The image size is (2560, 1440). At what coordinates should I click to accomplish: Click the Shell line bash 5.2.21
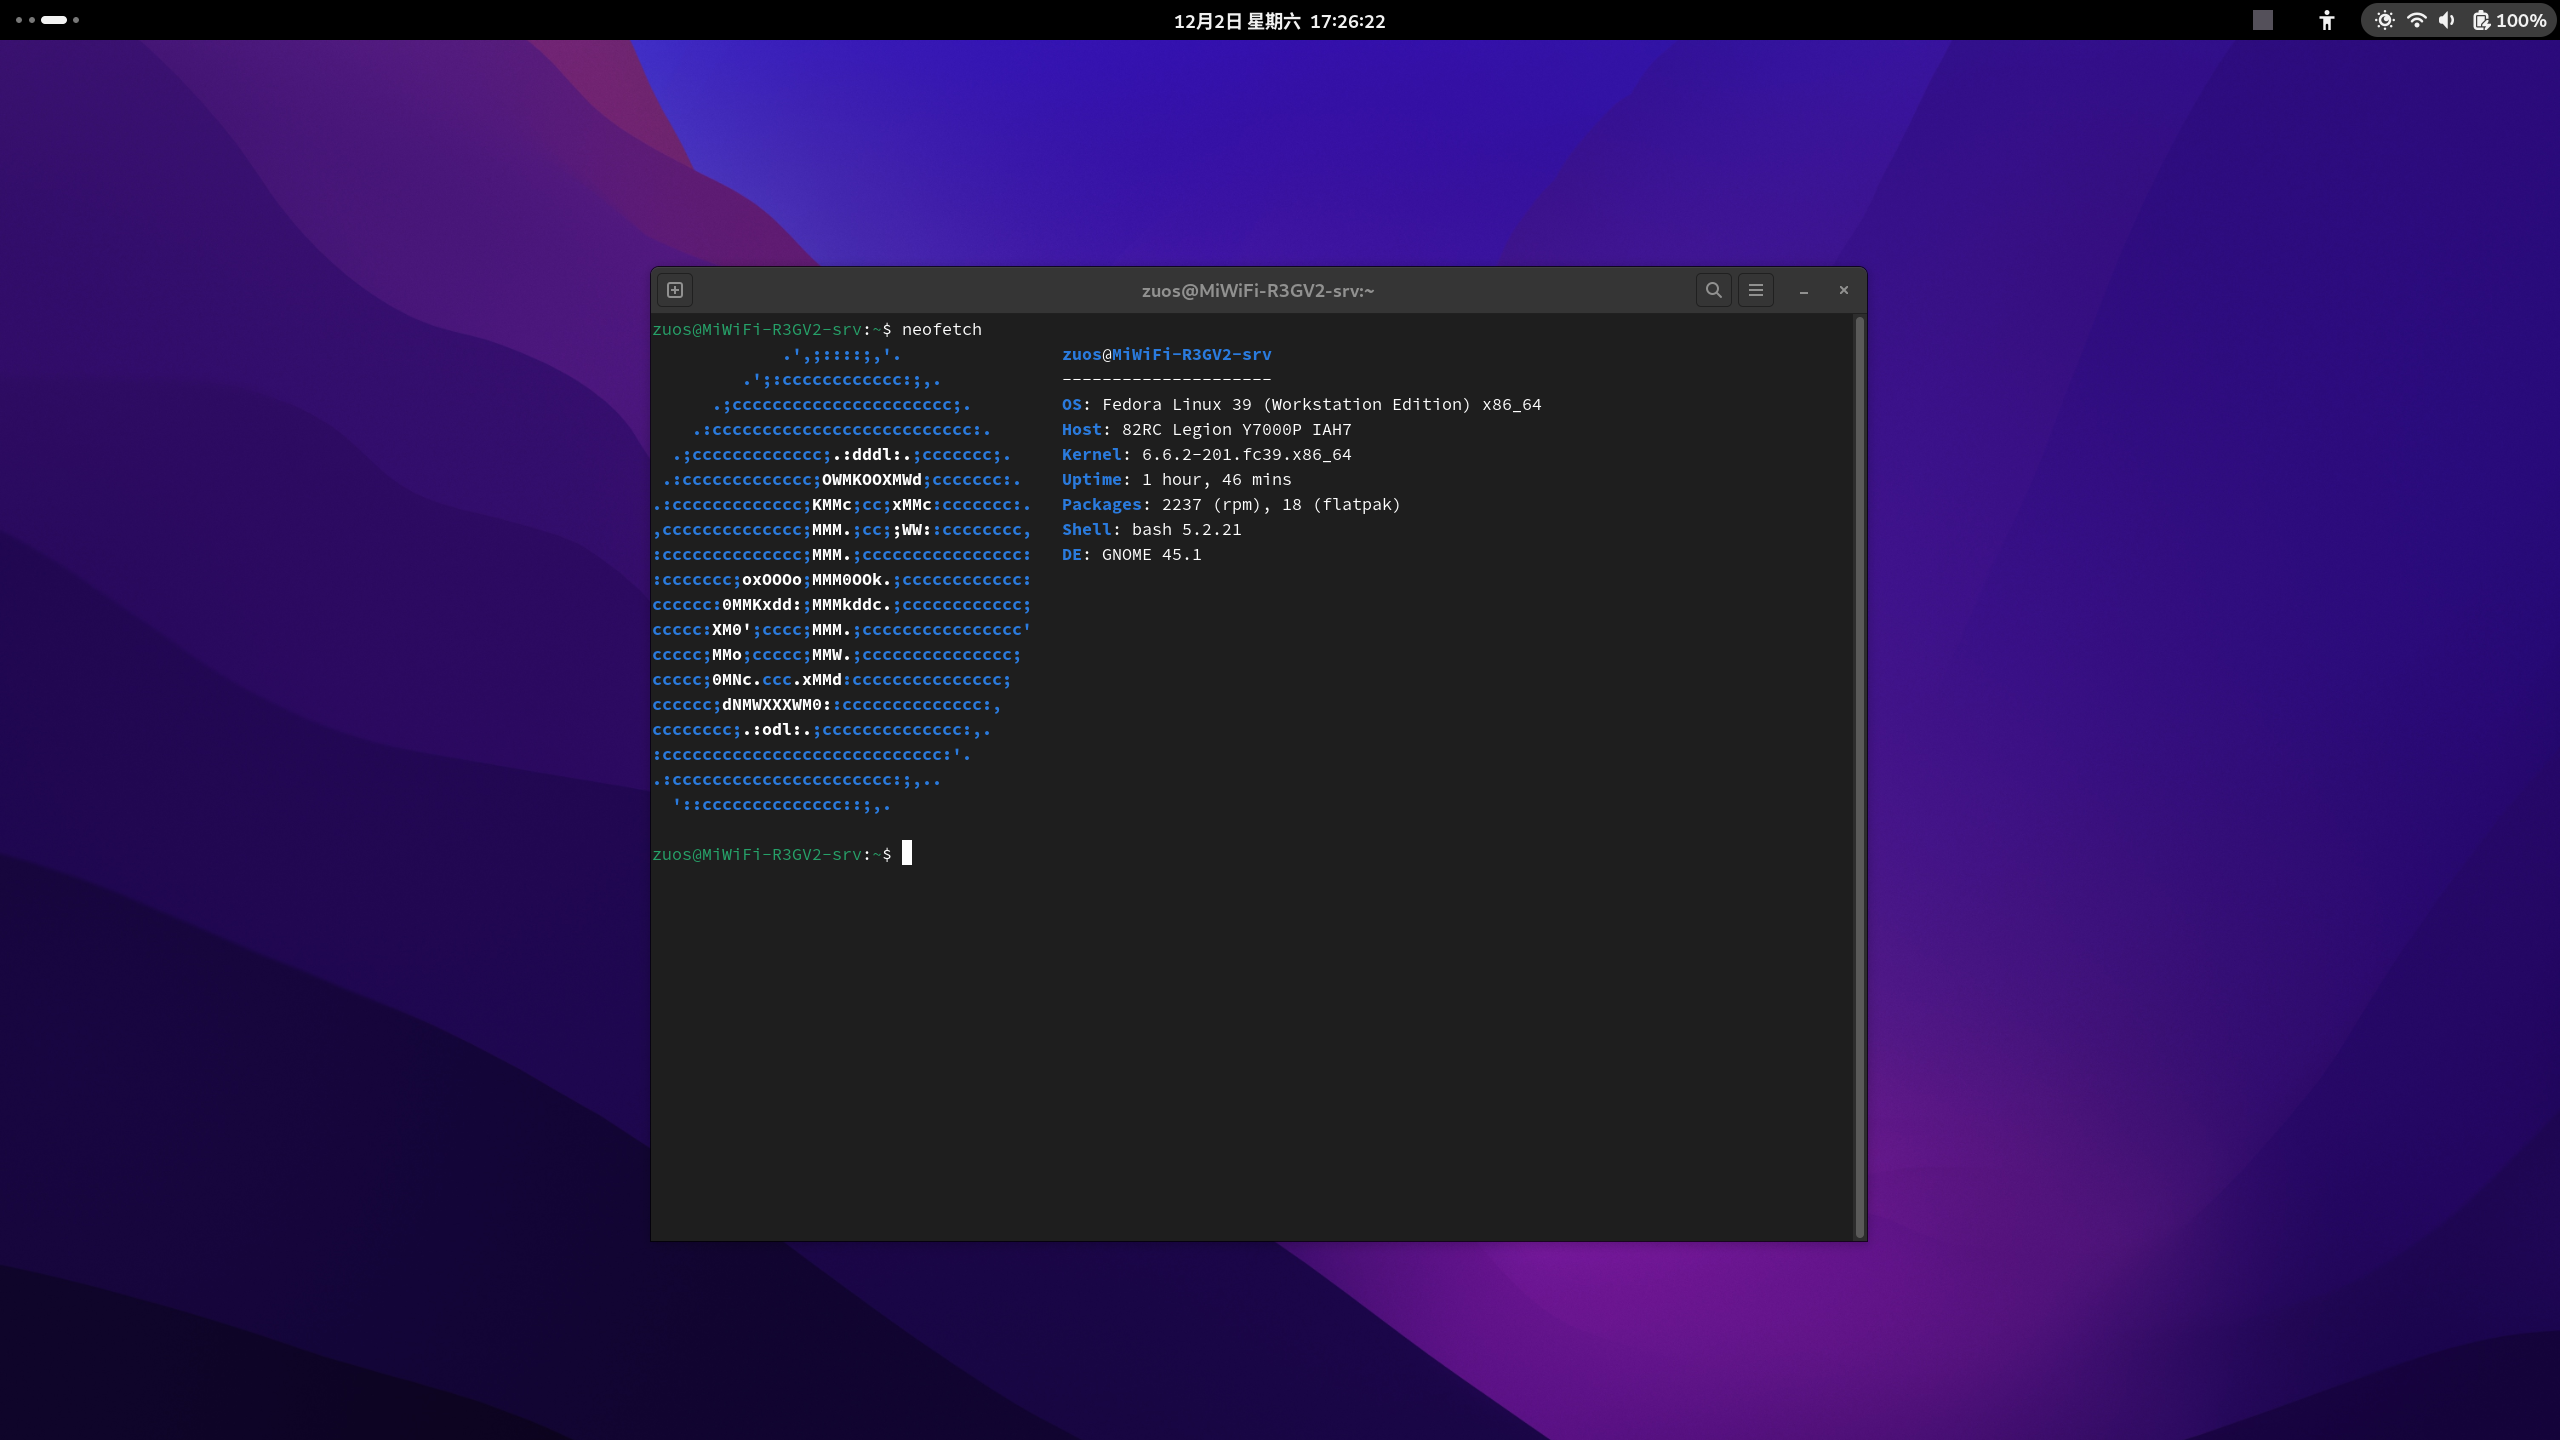[x=1151, y=529]
